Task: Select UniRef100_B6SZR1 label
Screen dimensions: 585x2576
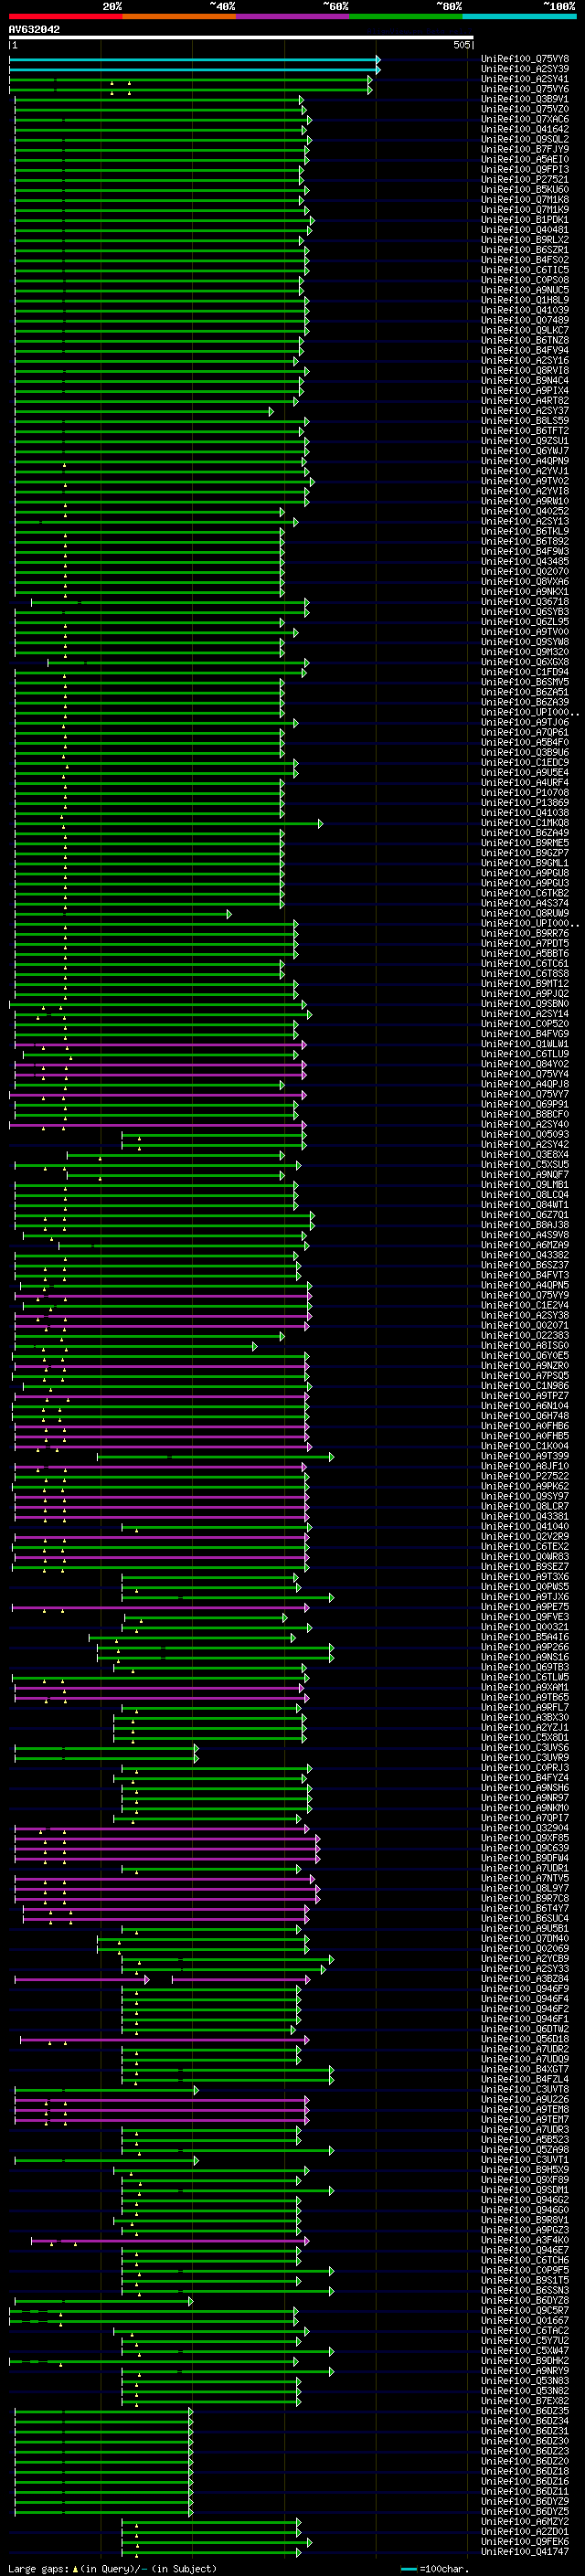Action: point(525,250)
